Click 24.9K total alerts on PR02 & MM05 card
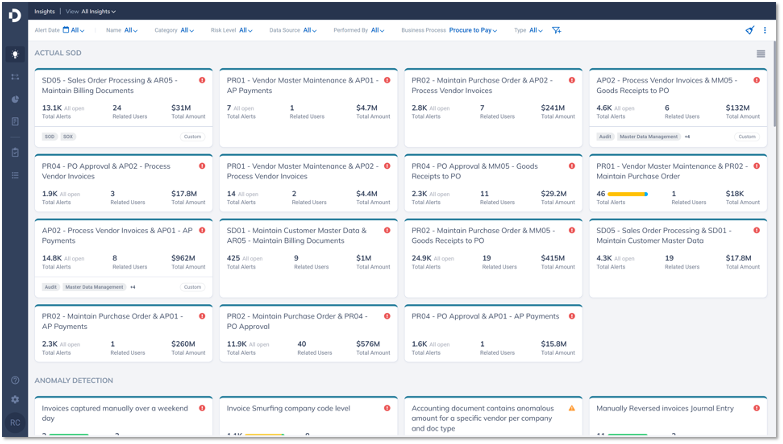783x444 pixels. 421,258
